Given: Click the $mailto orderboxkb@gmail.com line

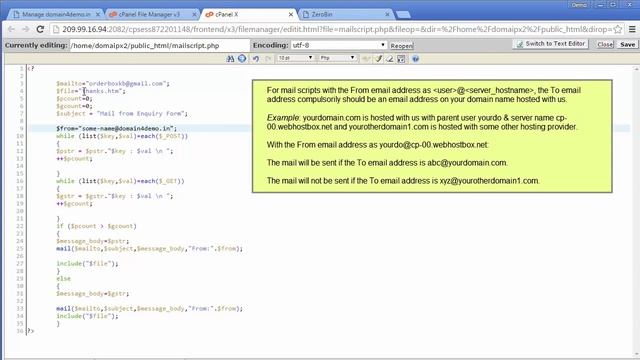Looking at the screenshot, I should [x=113, y=83].
